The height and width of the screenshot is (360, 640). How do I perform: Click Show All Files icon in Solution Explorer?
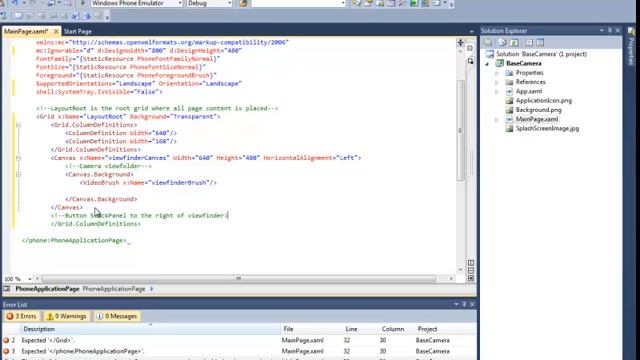click(x=503, y=42)
